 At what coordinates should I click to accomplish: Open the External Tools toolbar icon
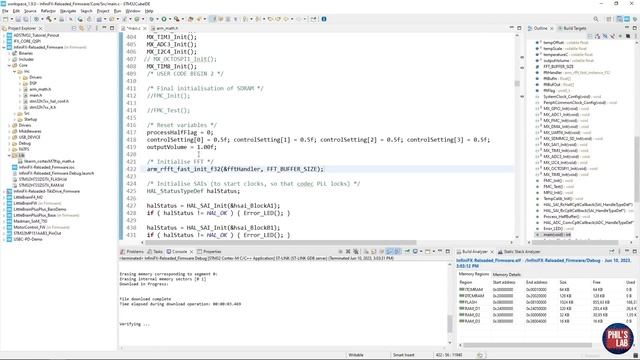click(176, 19)
